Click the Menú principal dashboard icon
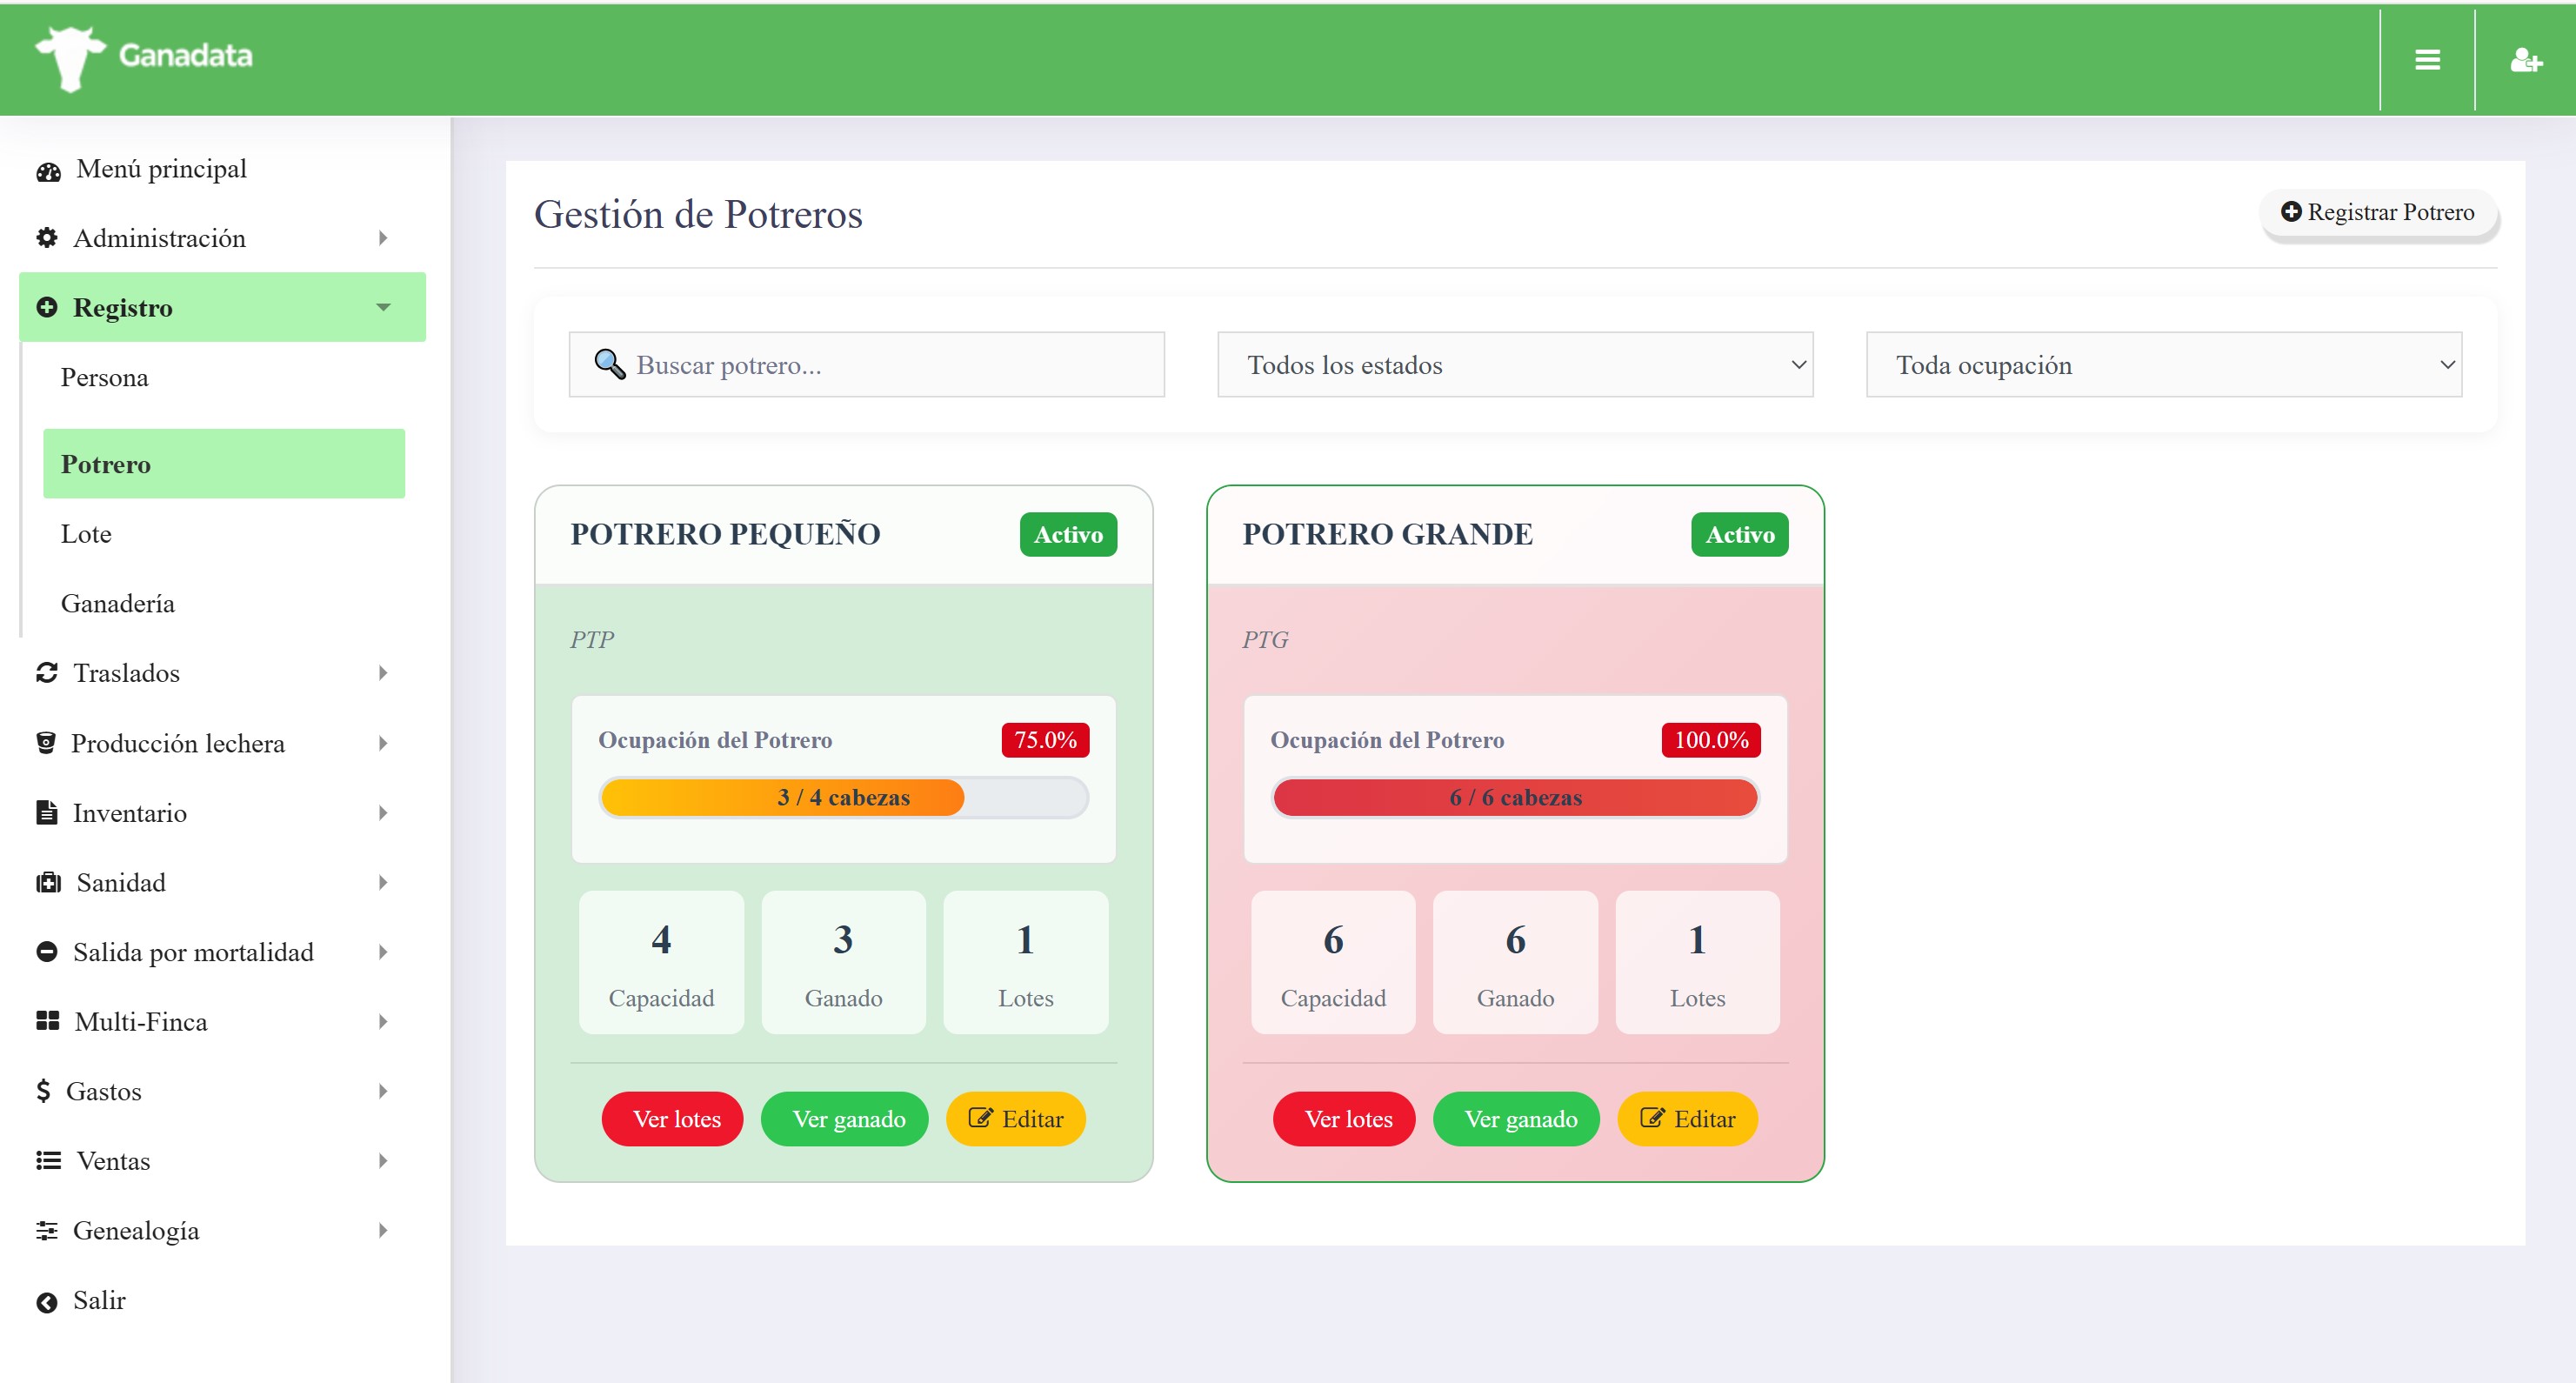This screenshot has width=2576, height=1383. coord(48,171)
